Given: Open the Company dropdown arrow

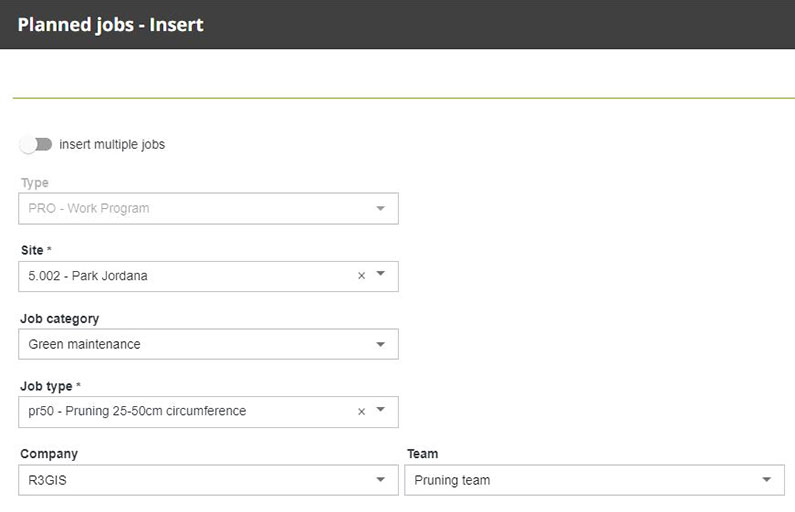Looking at the screenshot, I should [x=381, y=480].
